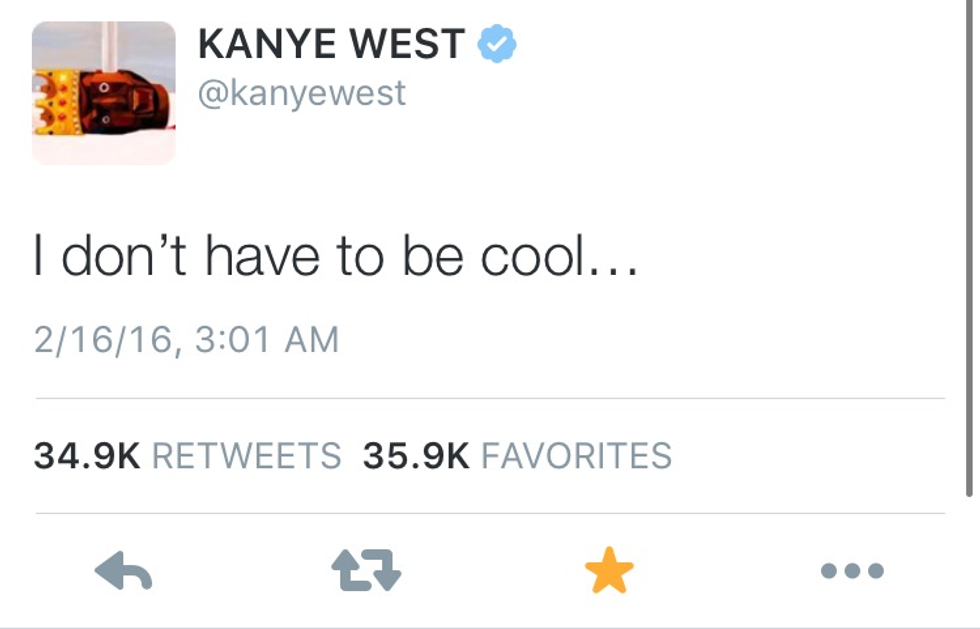The width and height of the screenshot is (980, 629).
Task: Open the KANYE WEST display name
Action: (331, 44)
